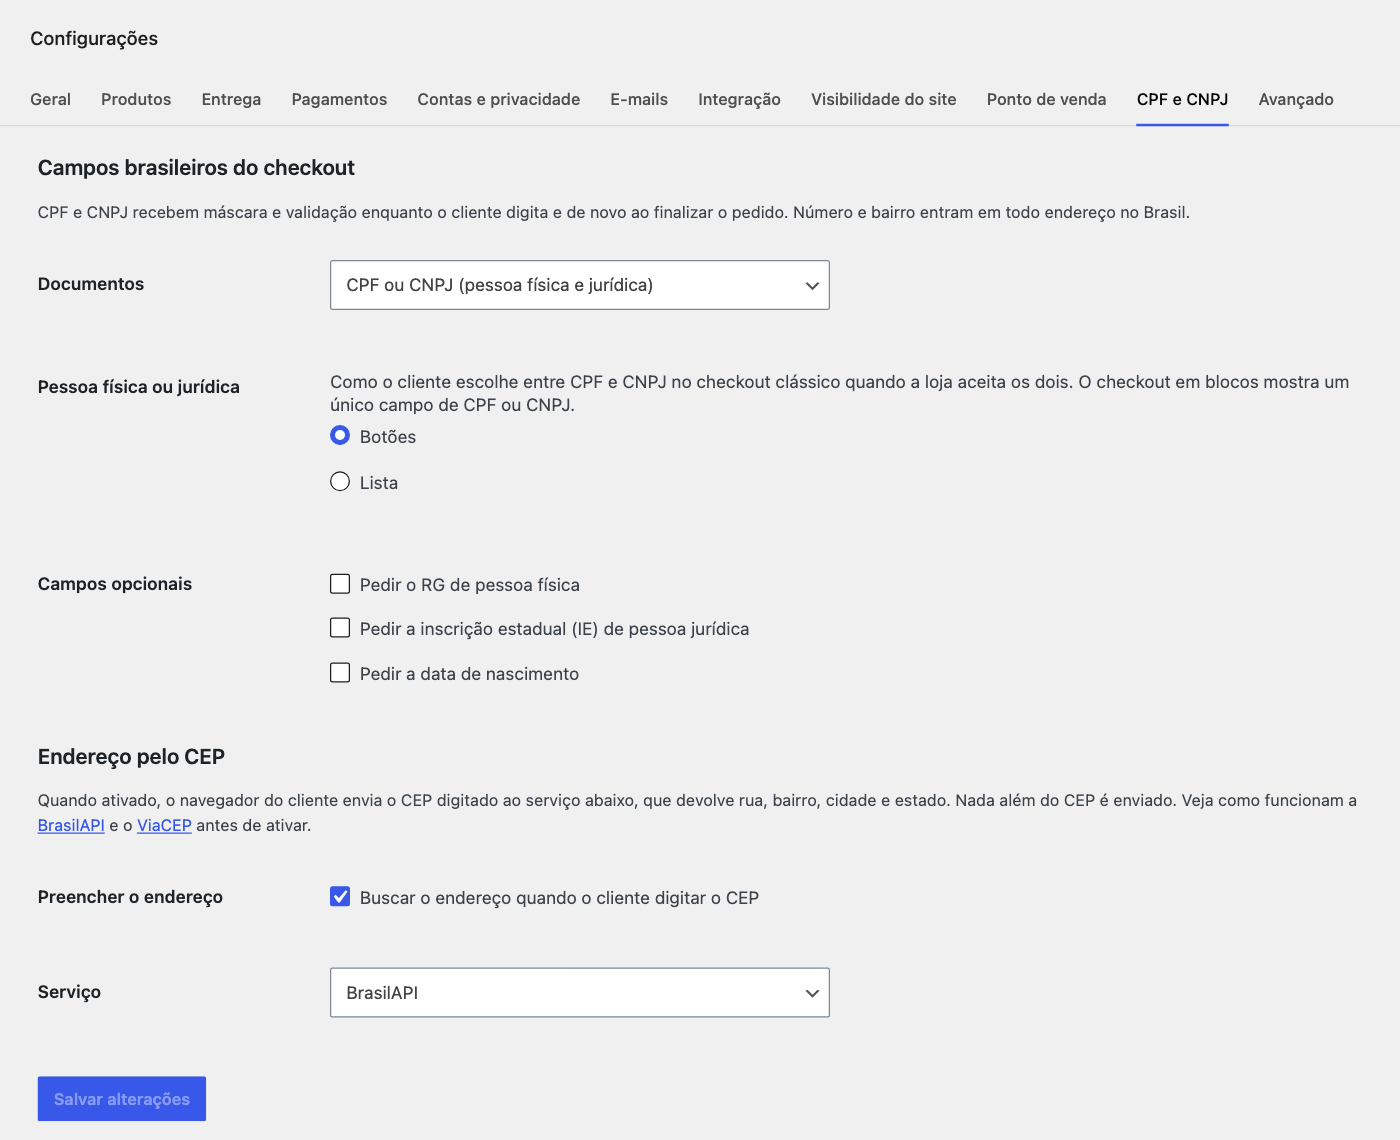Select the CPF e CNPJ tab

pyautogui.click(x=1182, y=99)
